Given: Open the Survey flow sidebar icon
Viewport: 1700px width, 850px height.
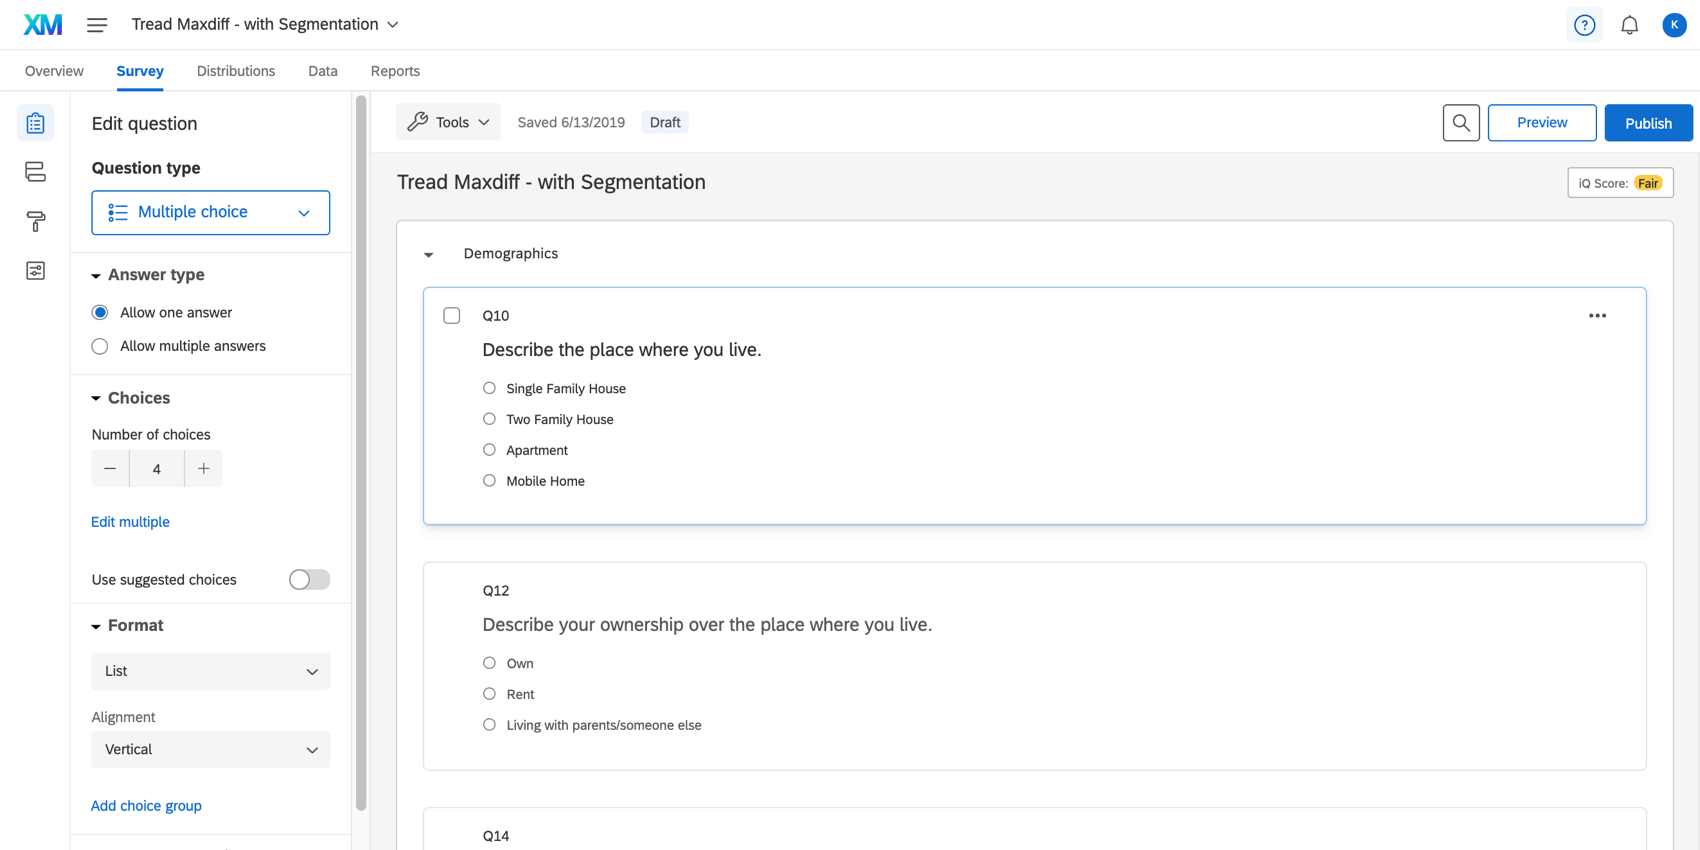Looking at the screenshot, I should 35,172.
